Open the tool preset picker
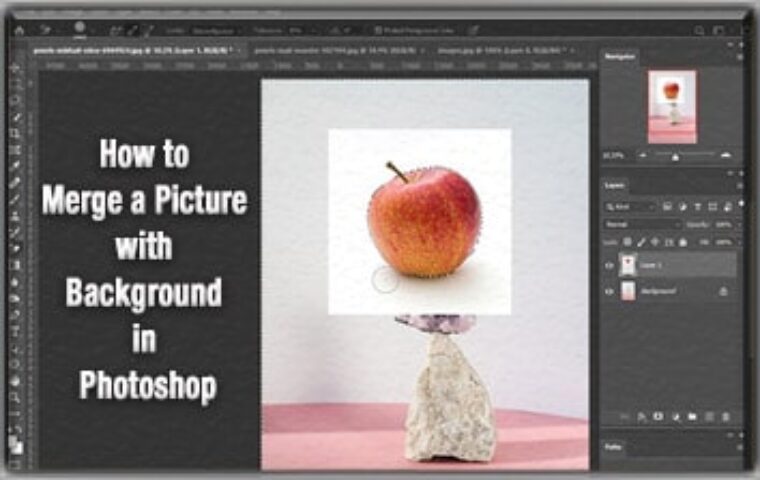 pyautogui.click(x=46, y=31)
